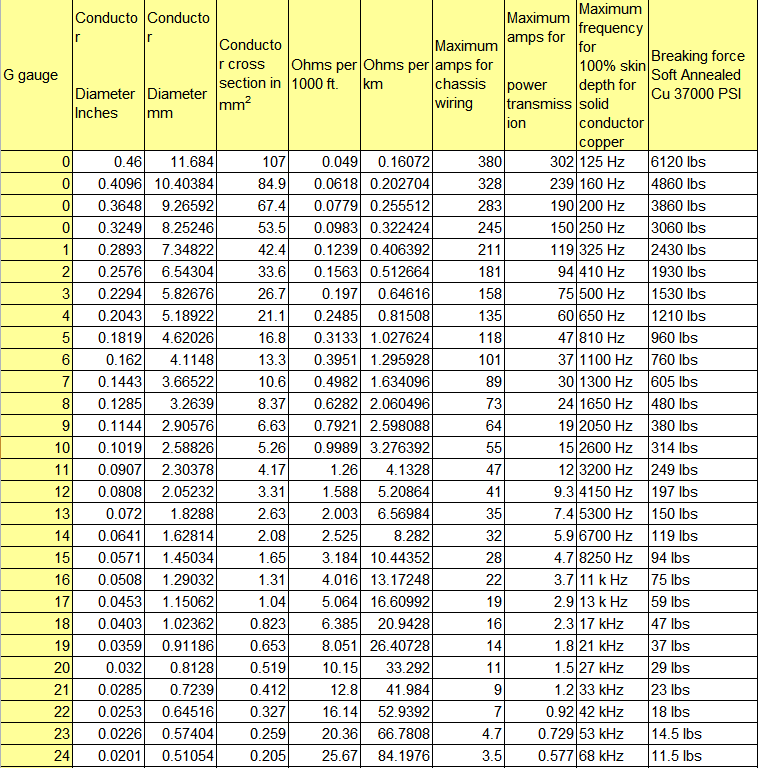Click the cell with 0.729 amps
Screen dimensions: 758x768
coord(540,734)
